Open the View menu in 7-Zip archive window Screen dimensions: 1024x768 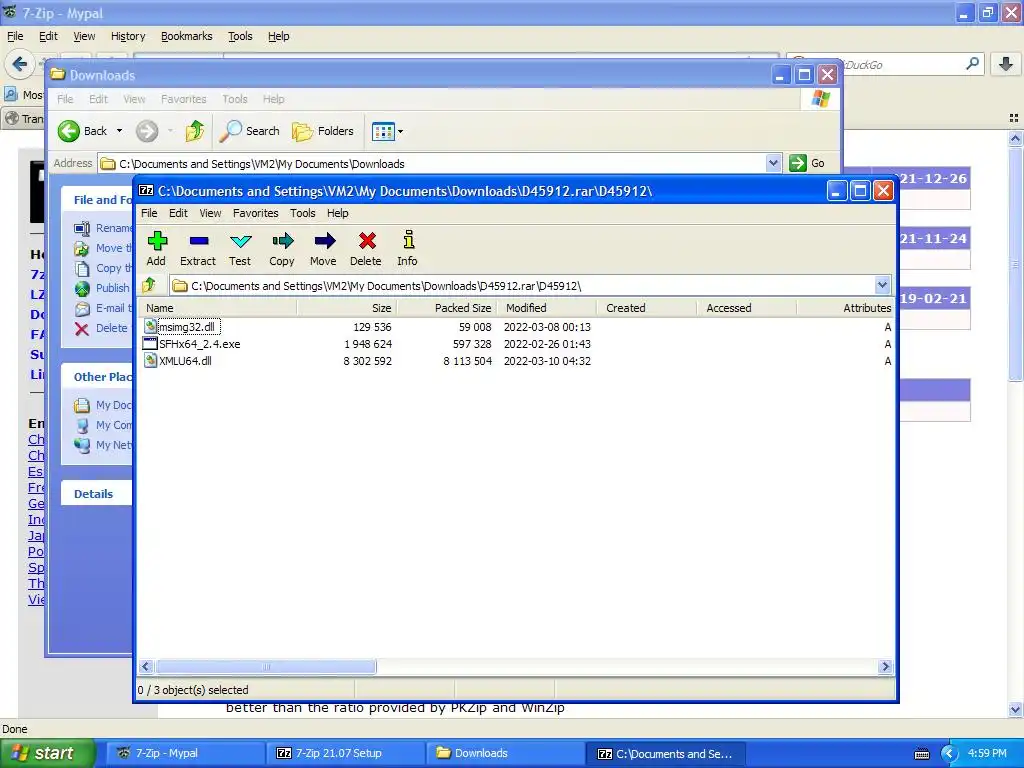coord(210,213)
